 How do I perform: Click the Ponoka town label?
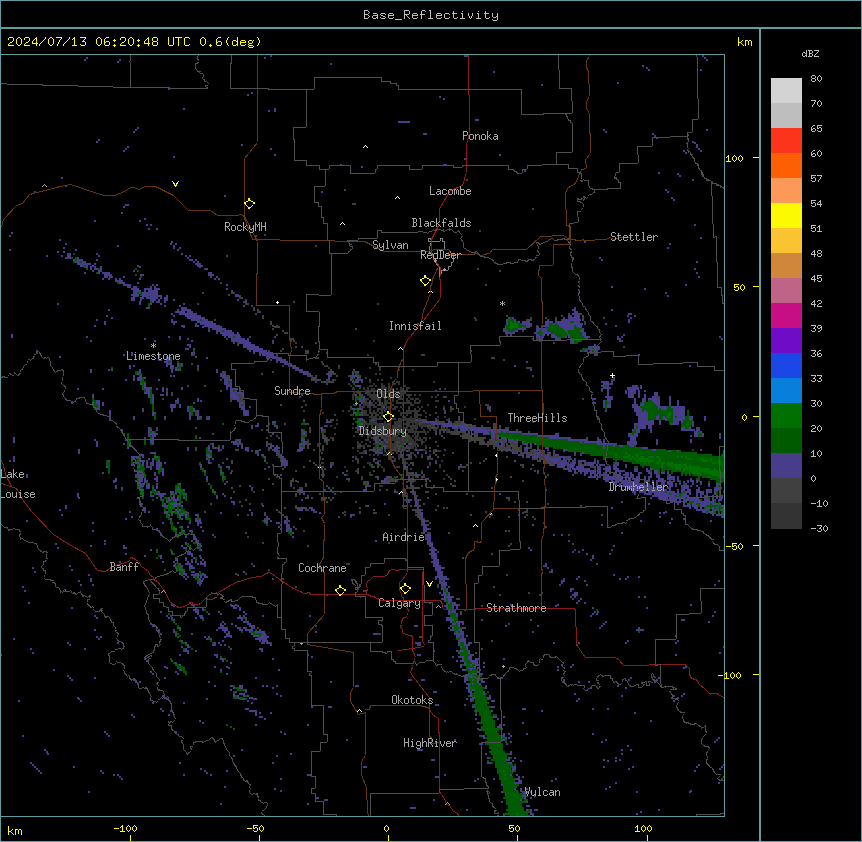(x=480, y=136)
